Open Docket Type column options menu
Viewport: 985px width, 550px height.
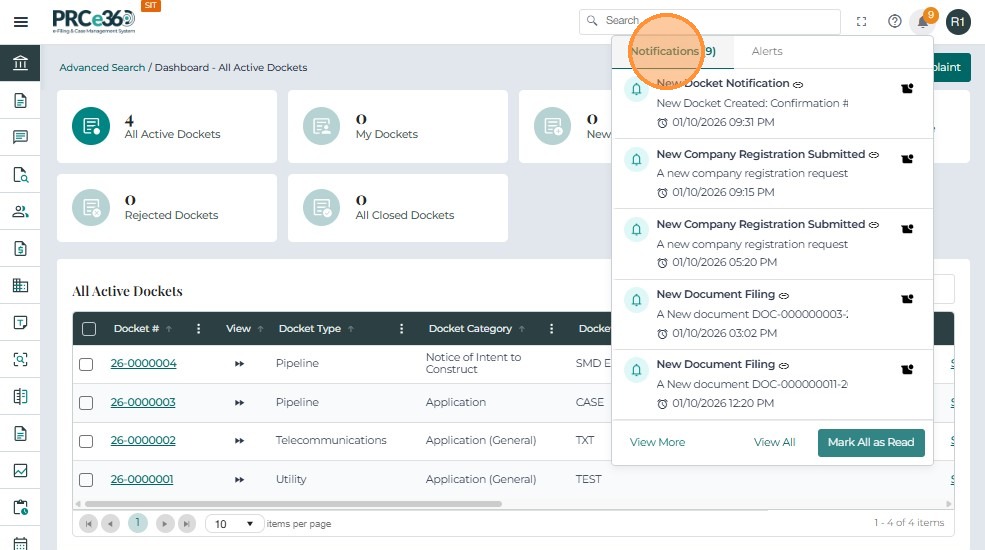point(401,329)
